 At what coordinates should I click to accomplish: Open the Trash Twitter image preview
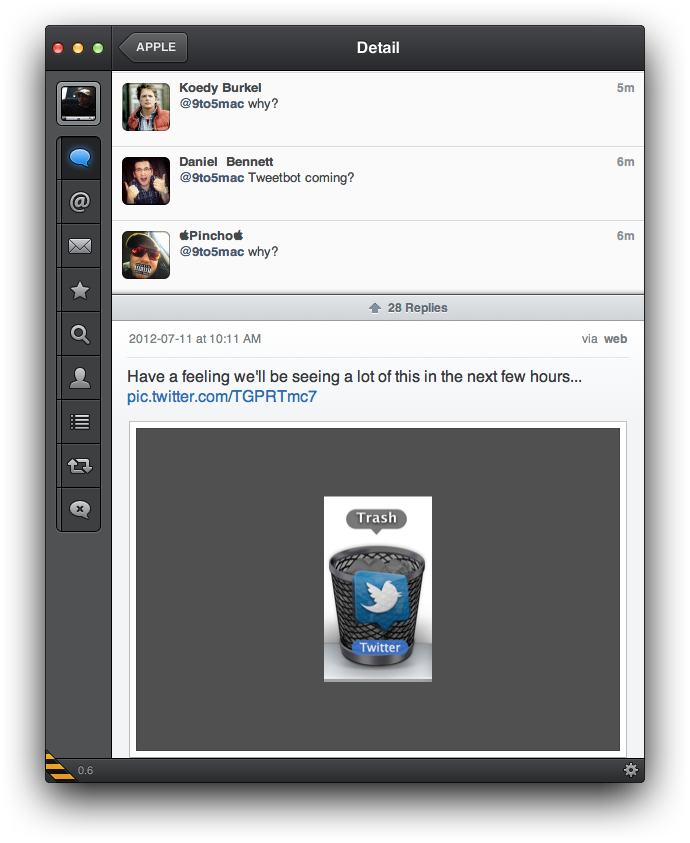pyautogui.click(x=378, y=589)
